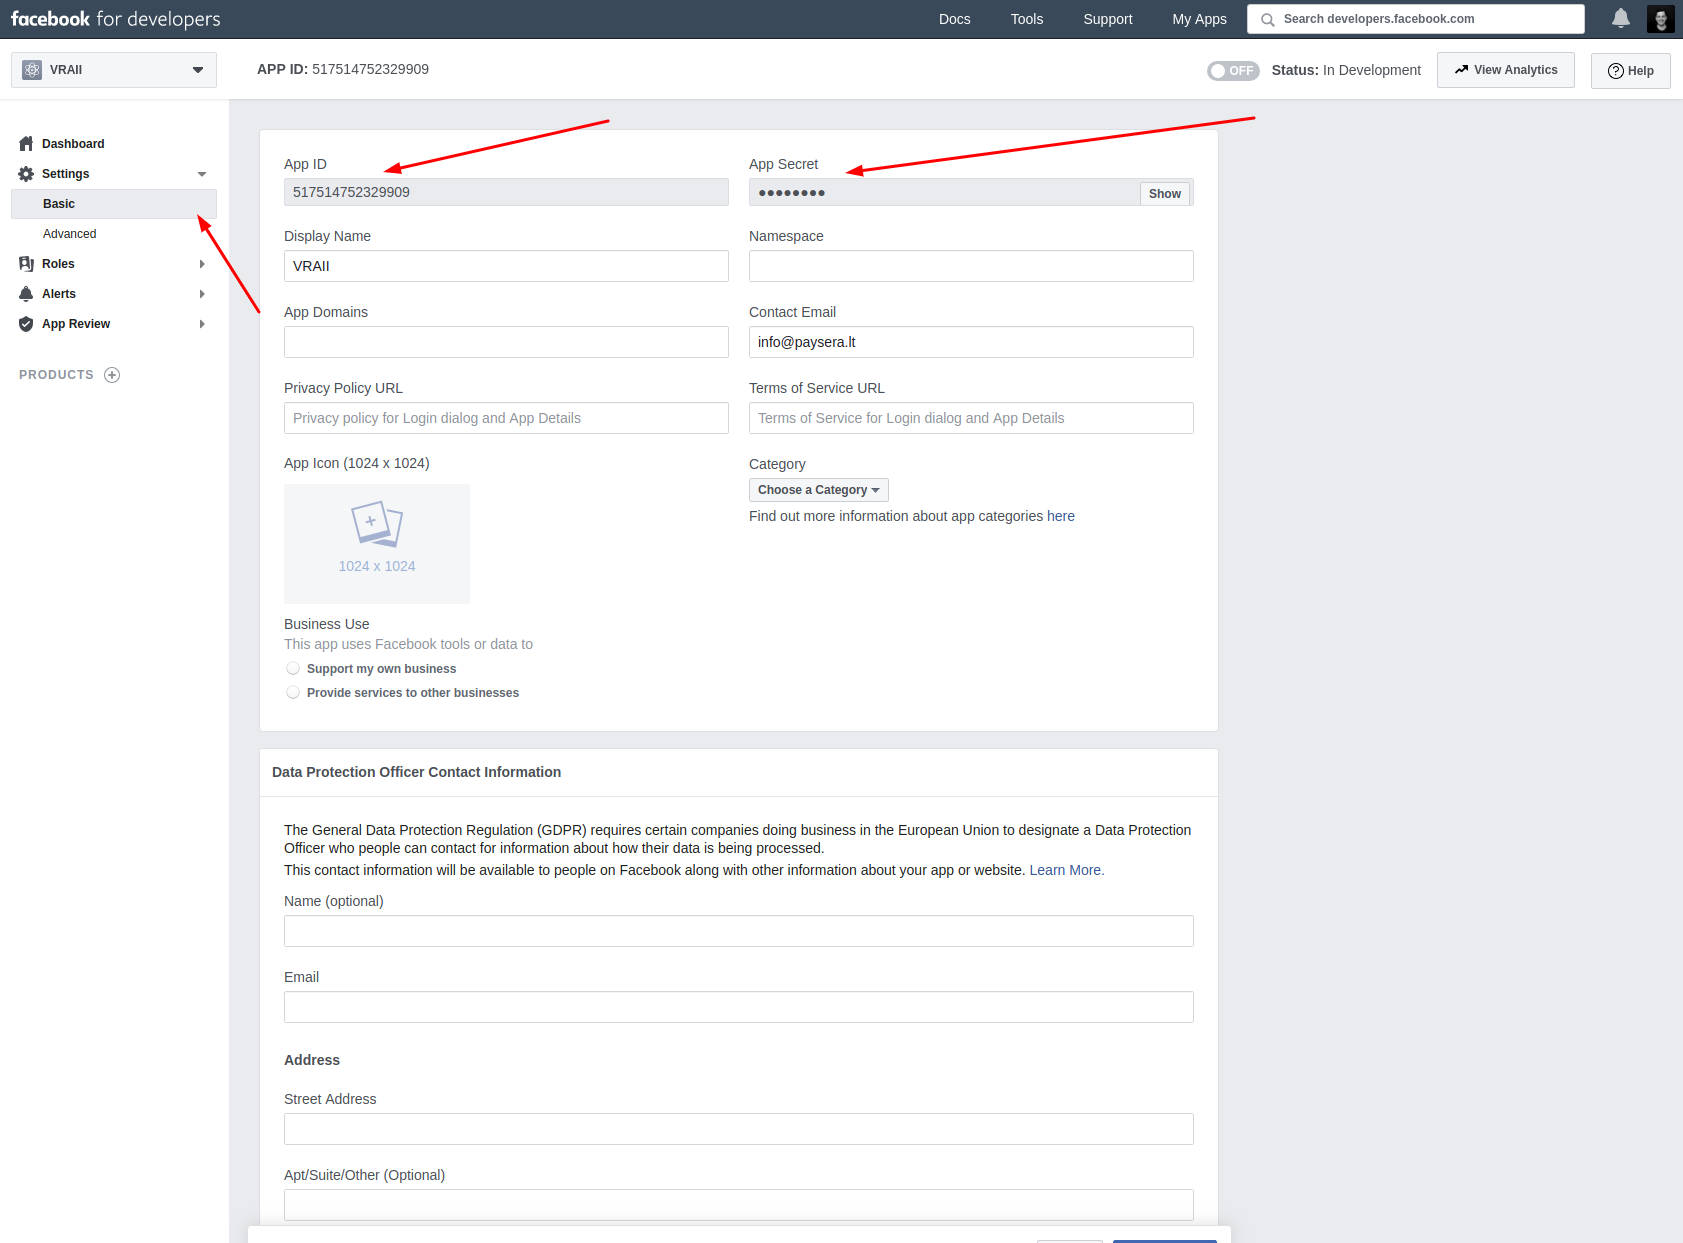Click the APP ID text in header

pos(343,69)
